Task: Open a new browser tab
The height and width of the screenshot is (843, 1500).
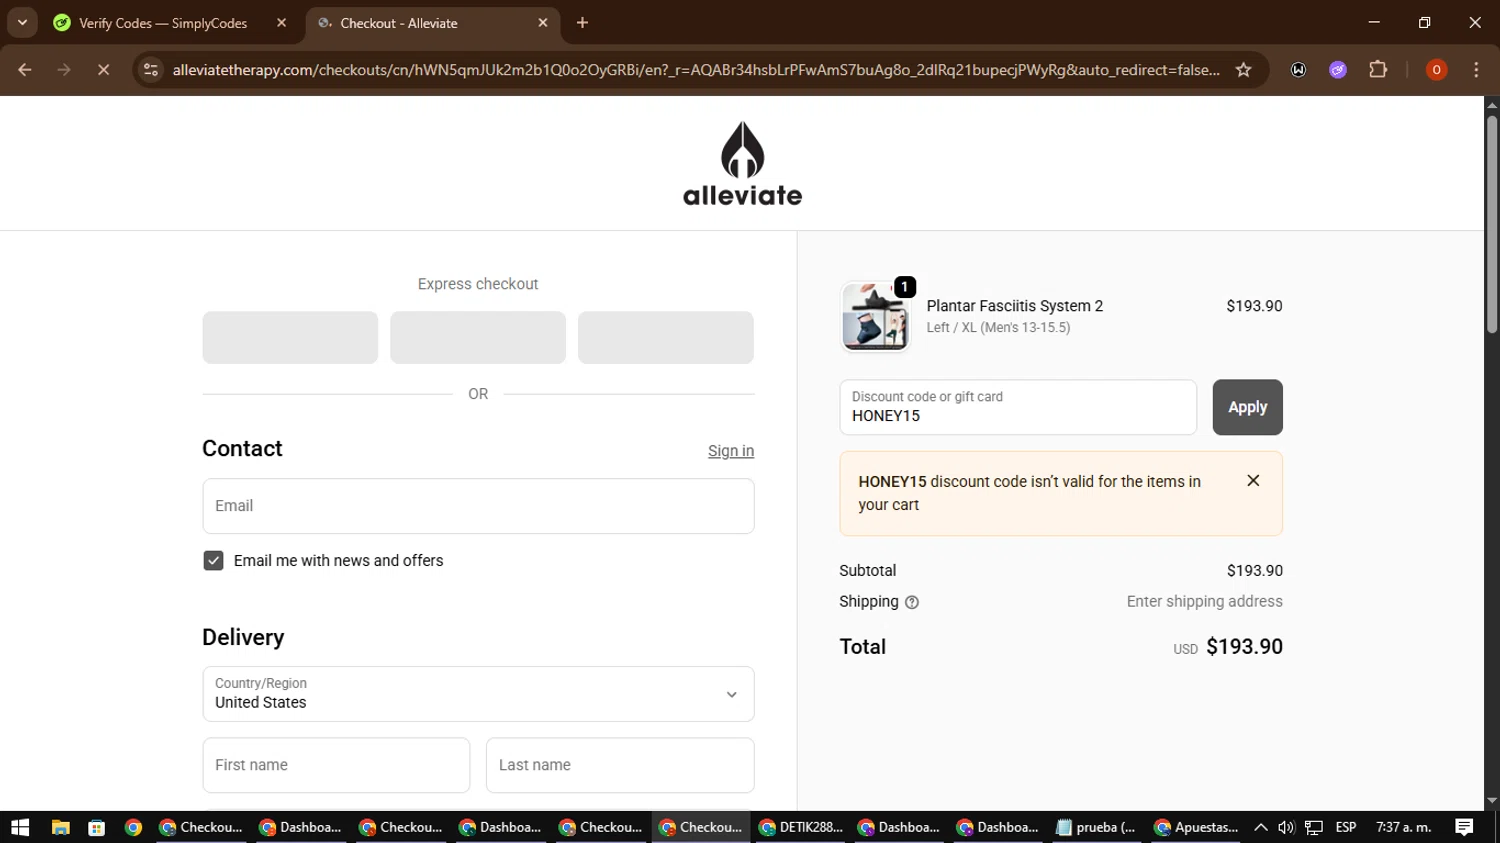Action: (582, 22)
